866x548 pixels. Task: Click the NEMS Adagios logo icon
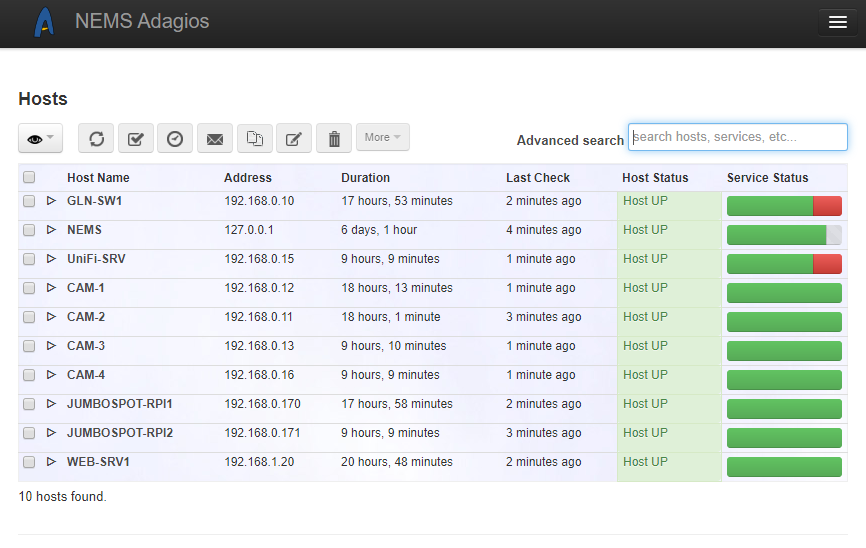pos(44,22)
